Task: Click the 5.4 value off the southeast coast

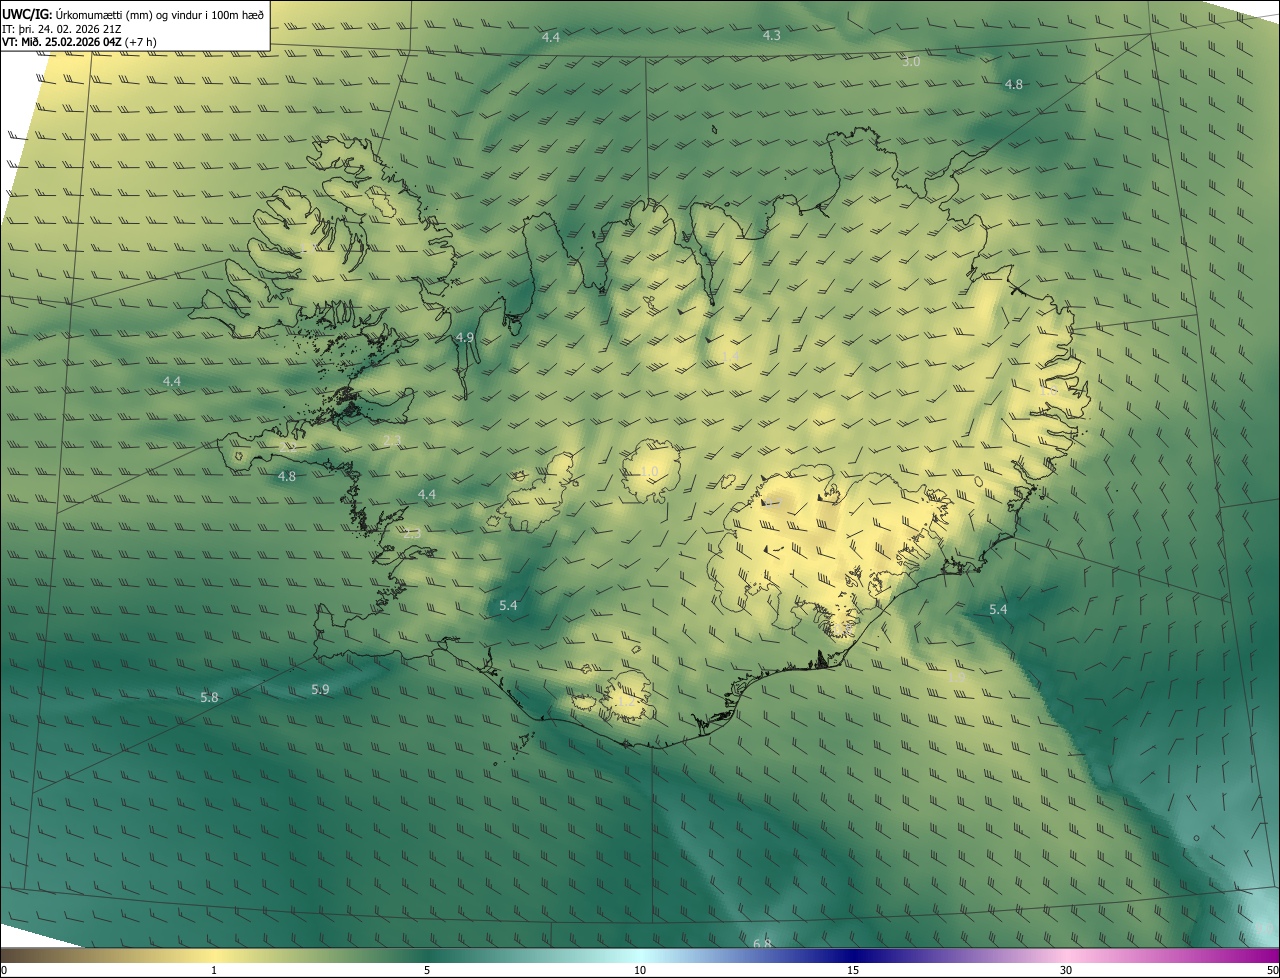Action: pyautogui.click(x=998, y=609)
